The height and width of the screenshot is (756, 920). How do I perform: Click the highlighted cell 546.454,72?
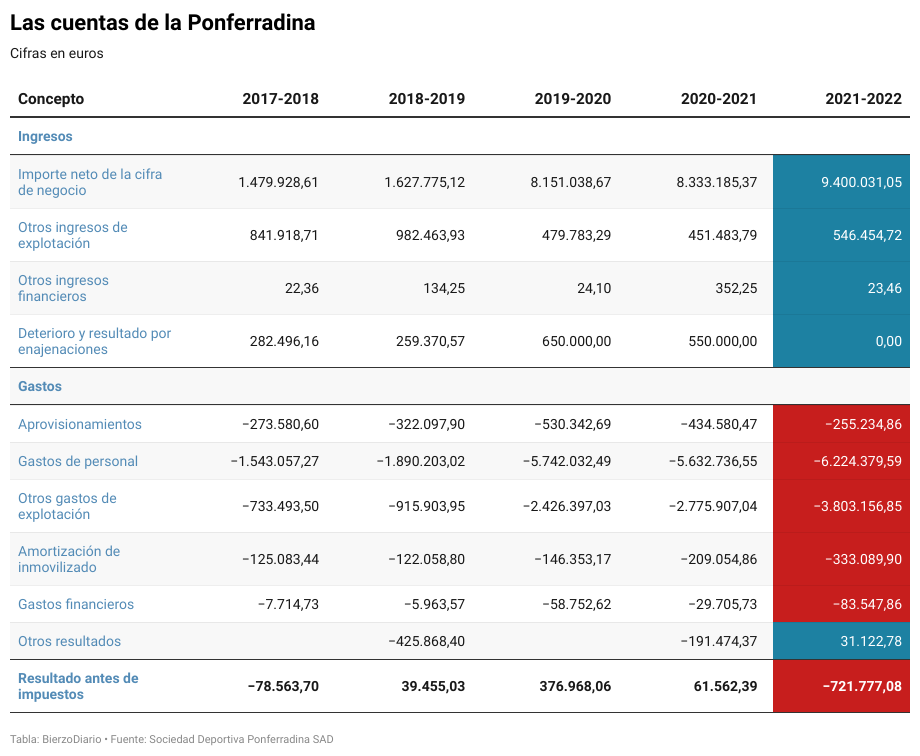(841, 235)
